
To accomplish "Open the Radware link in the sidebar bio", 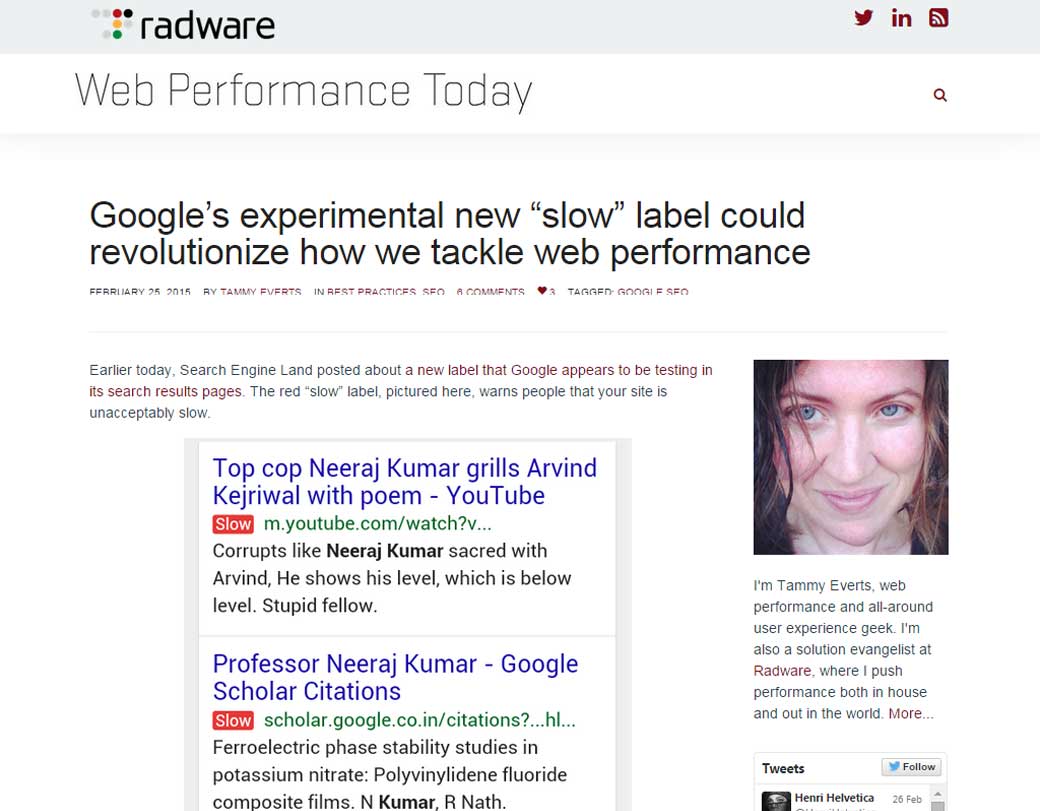I will [781, 670].
